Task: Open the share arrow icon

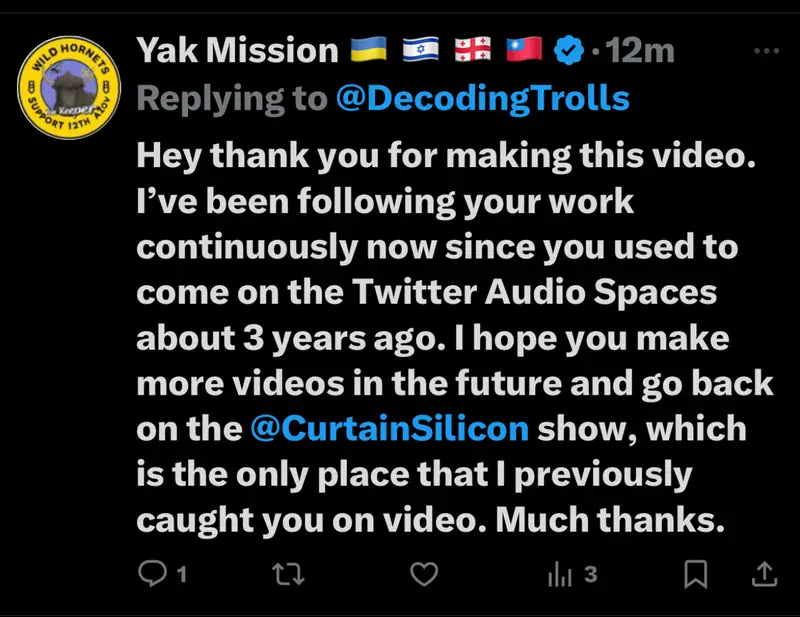Action: [x=763, y=574]
